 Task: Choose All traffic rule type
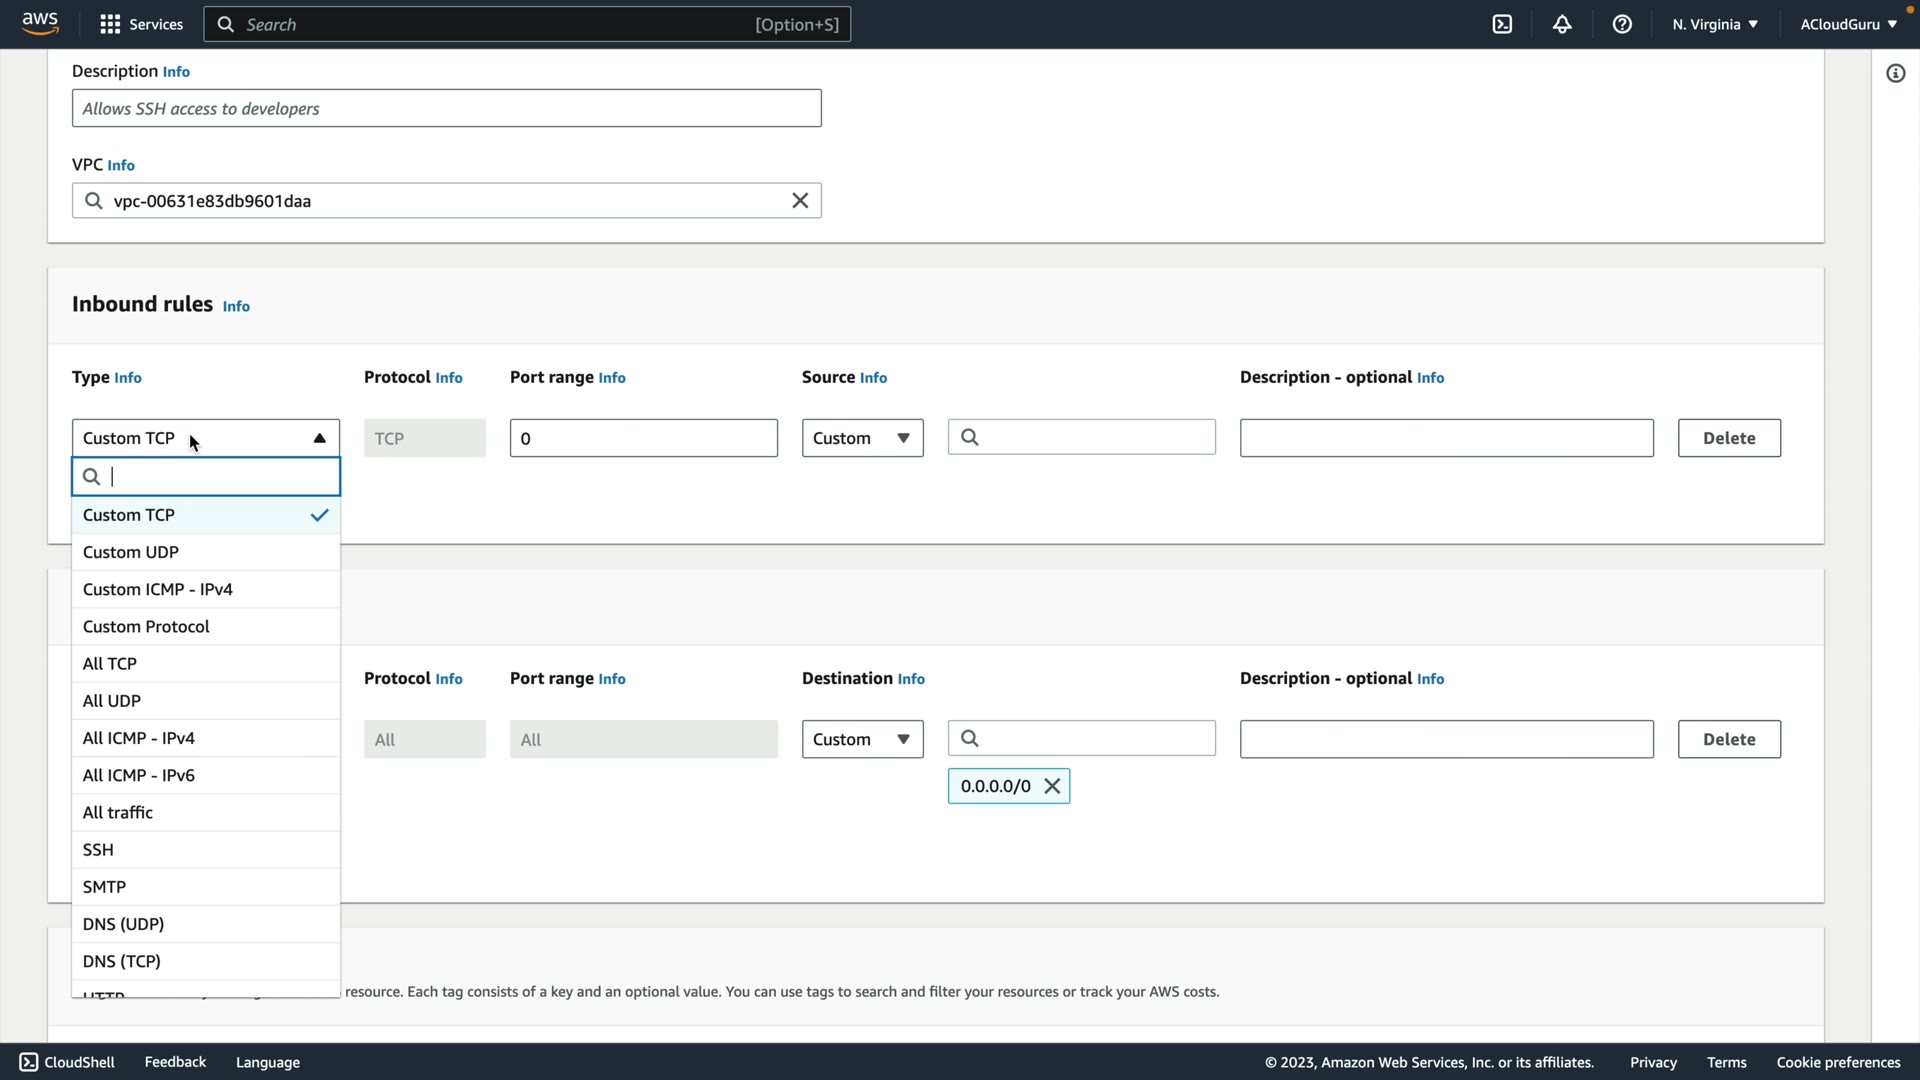118,813
